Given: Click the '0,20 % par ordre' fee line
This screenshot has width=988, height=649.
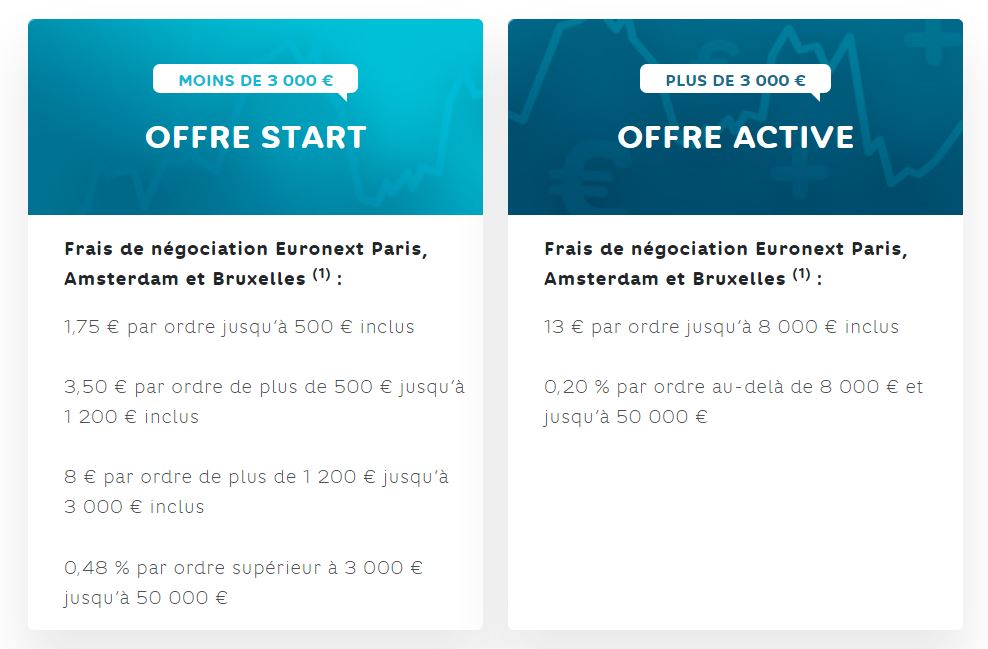Looking at the screenshot, I should click(733, 401).
